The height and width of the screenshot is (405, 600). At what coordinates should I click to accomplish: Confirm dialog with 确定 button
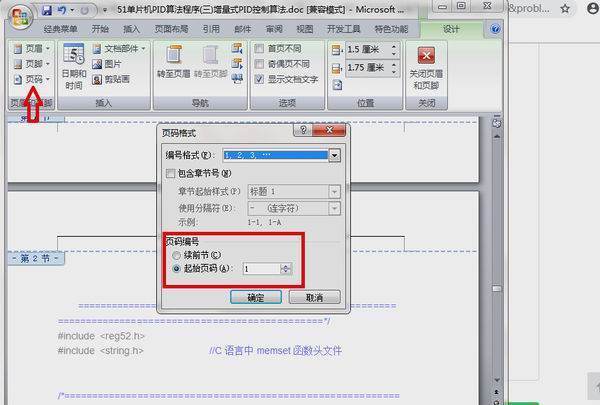click(x=255, y=297)
